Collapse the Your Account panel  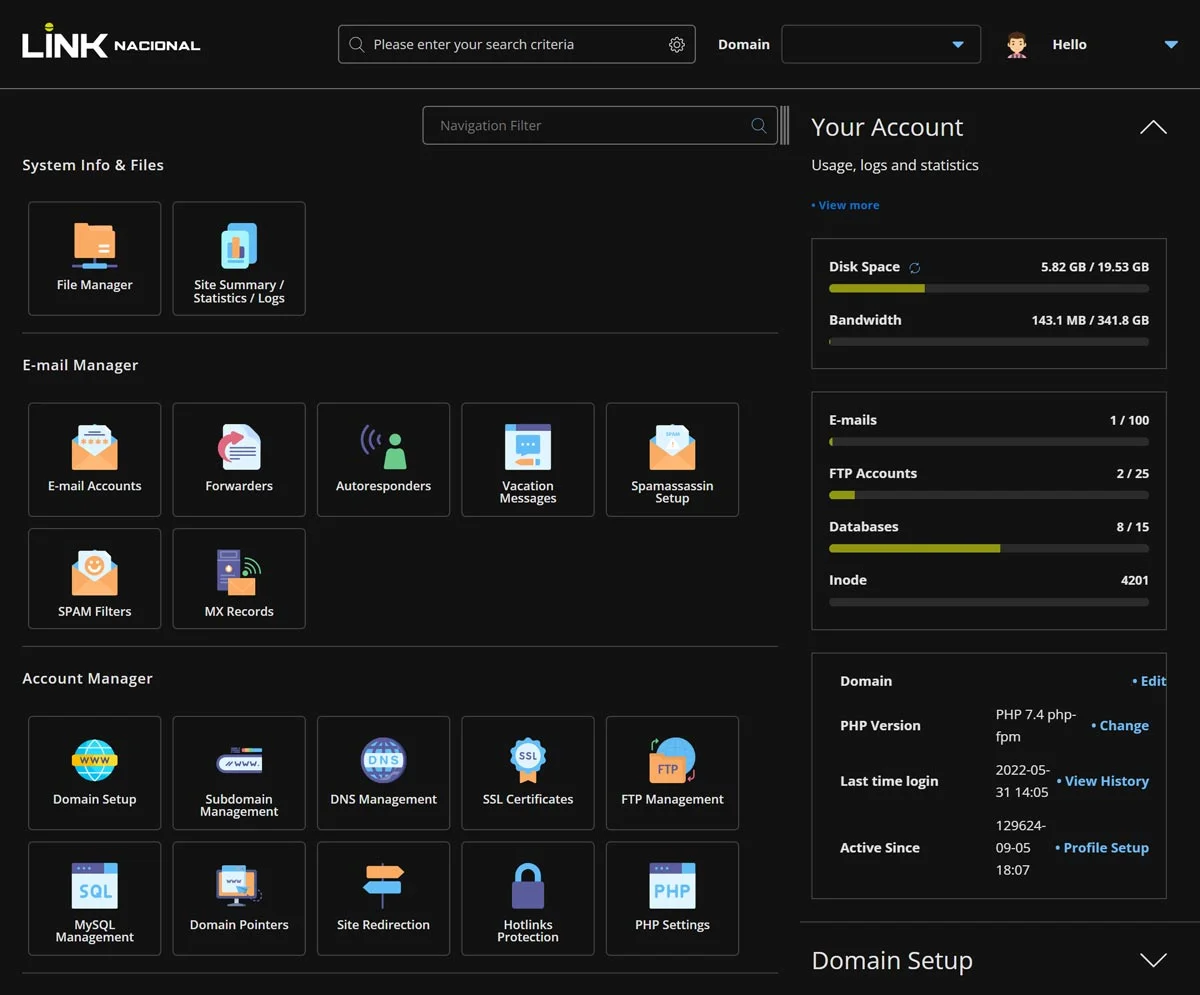pos(1153,127)
